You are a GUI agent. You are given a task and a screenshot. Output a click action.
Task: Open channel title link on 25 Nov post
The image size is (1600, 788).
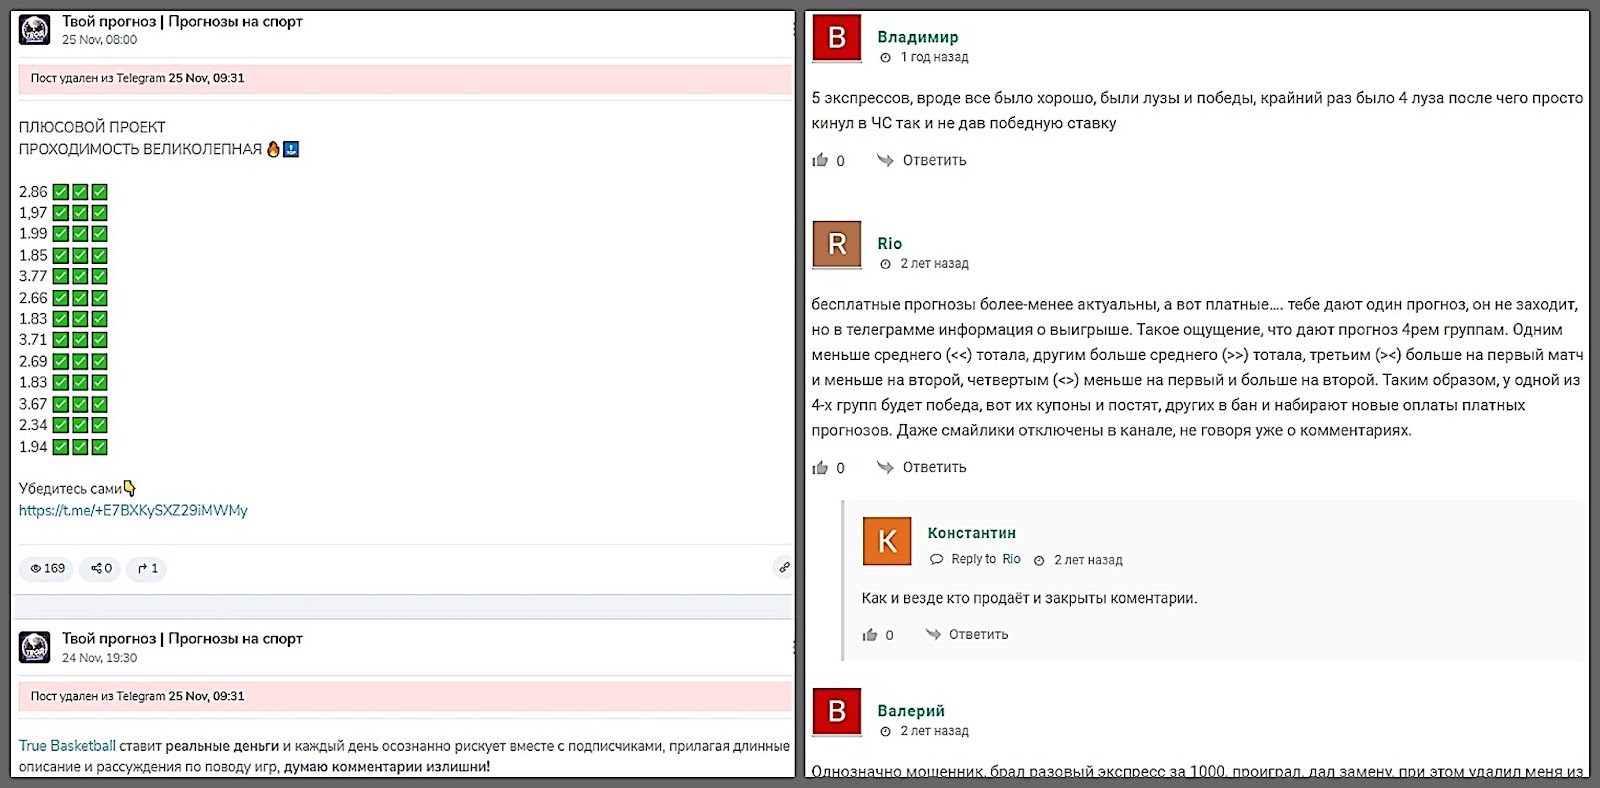coord(182,21)
